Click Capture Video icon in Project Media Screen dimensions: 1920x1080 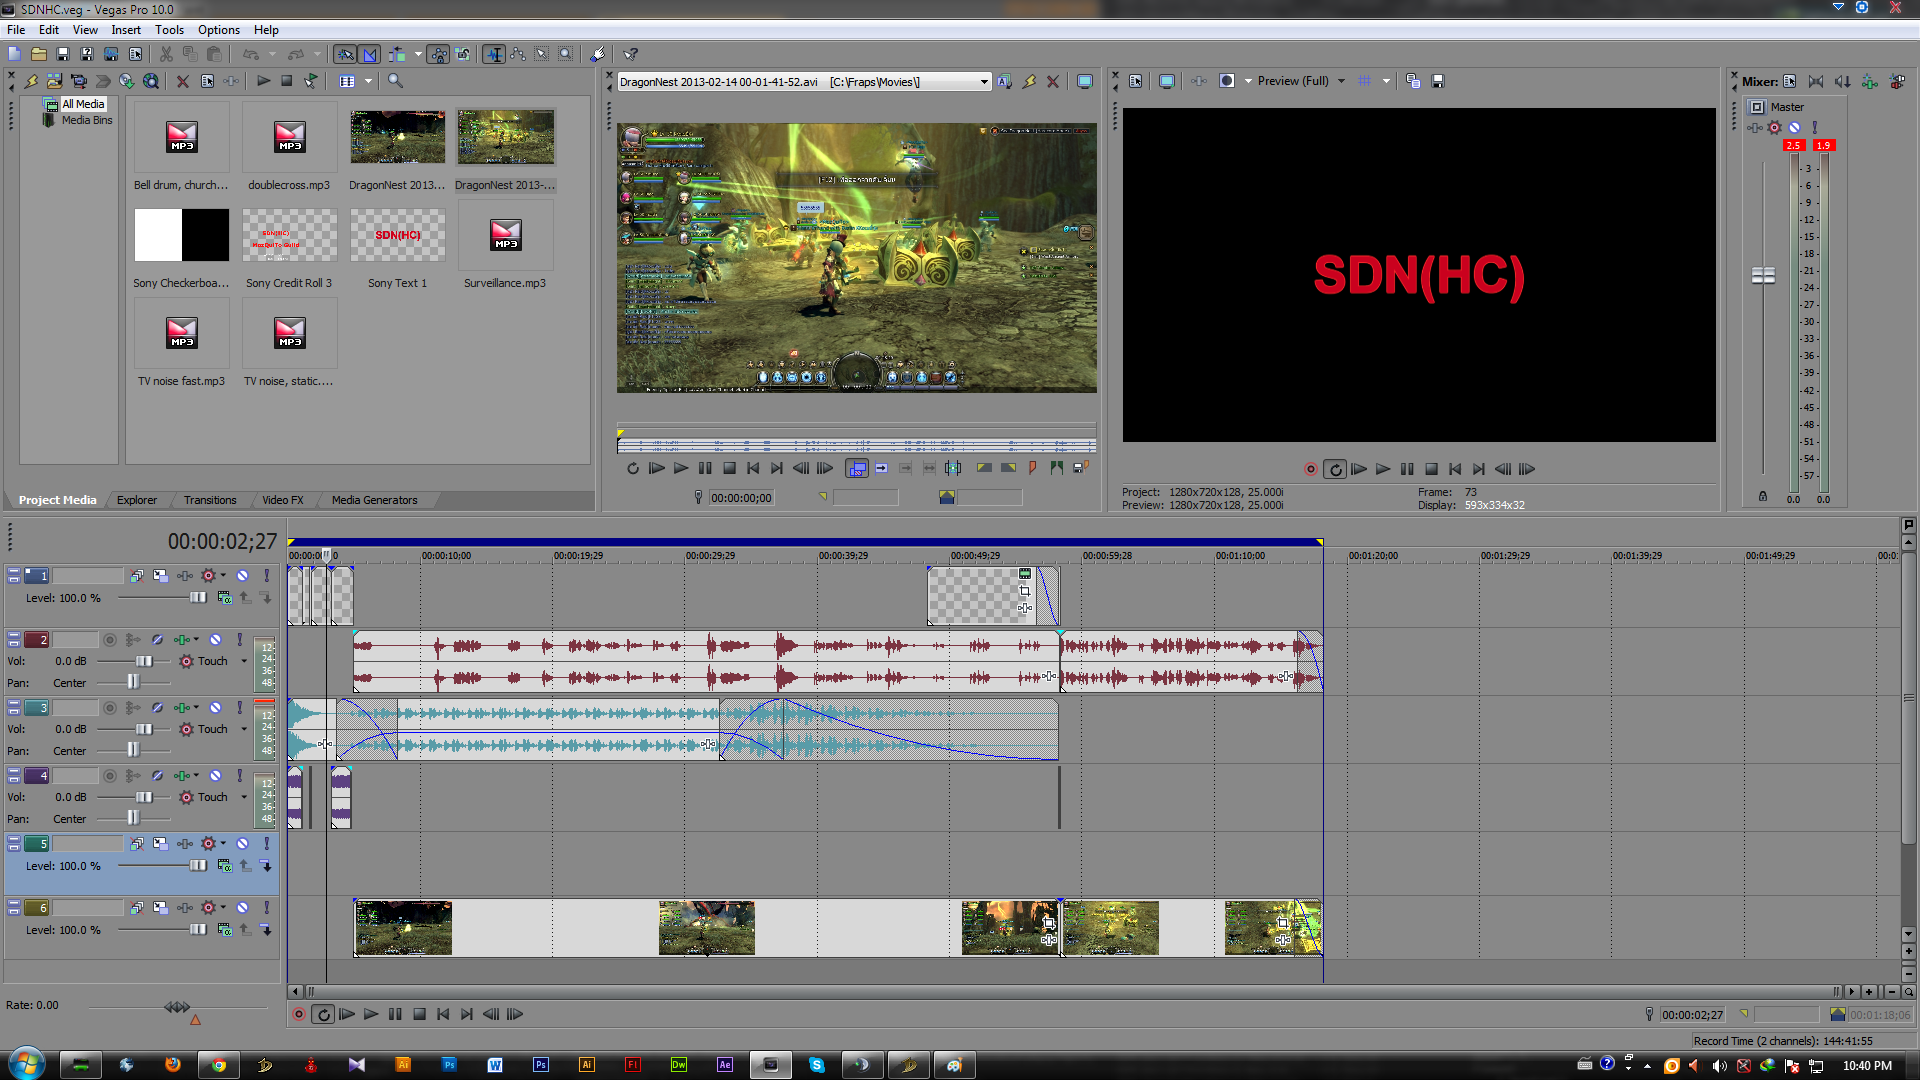pos(78,81)
